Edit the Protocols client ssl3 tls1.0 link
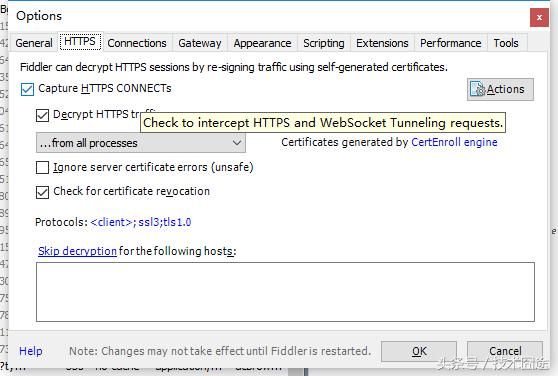 point(141,222)
